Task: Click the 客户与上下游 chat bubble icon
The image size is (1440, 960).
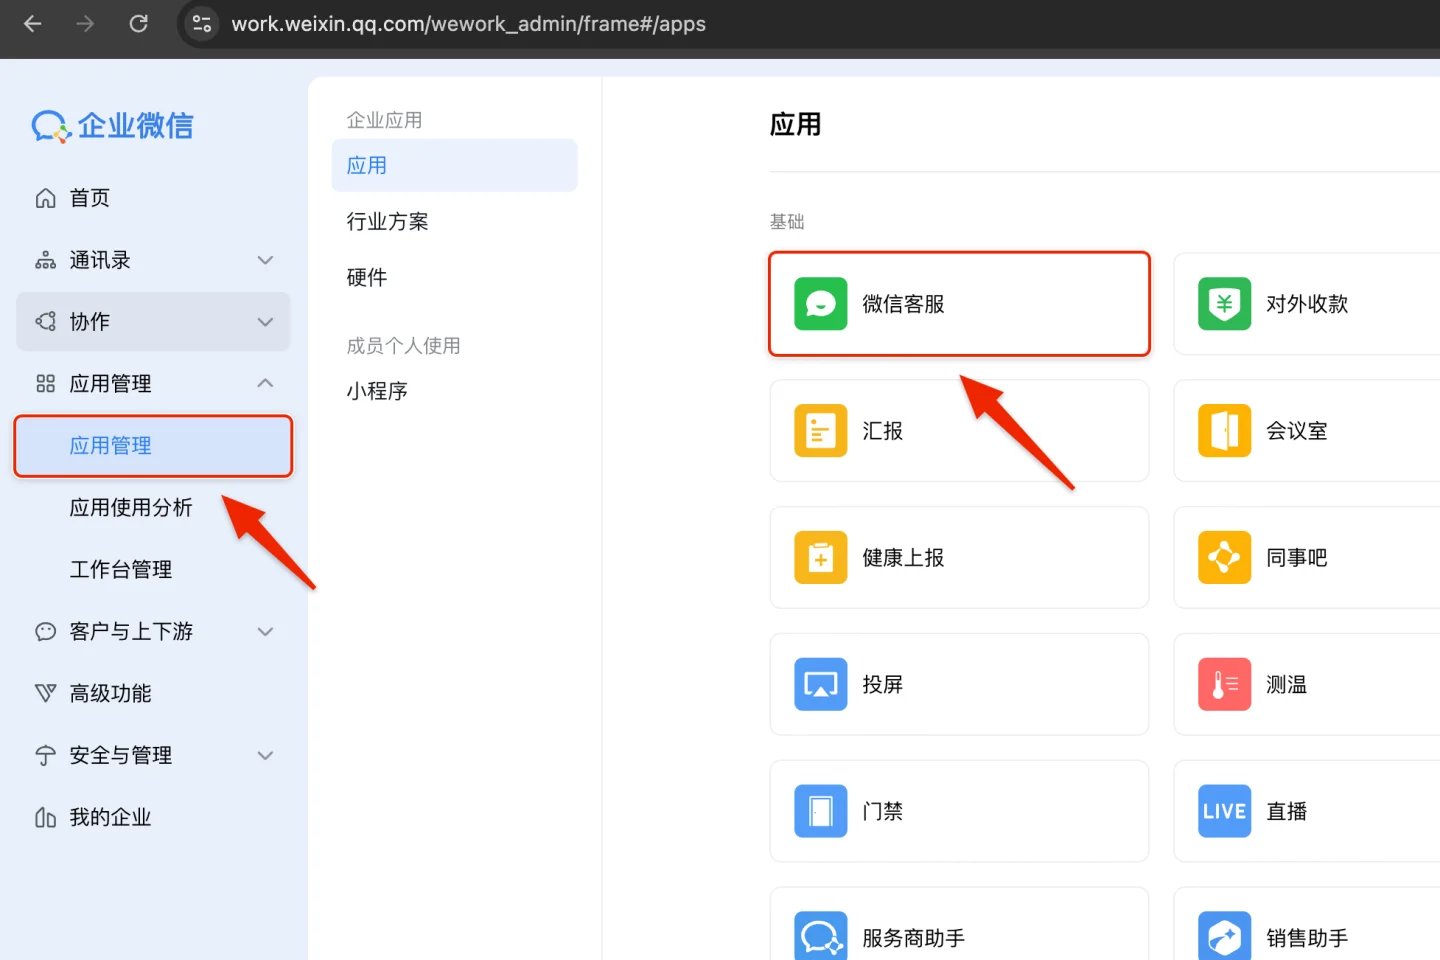Action: click(x=45, y=632)
